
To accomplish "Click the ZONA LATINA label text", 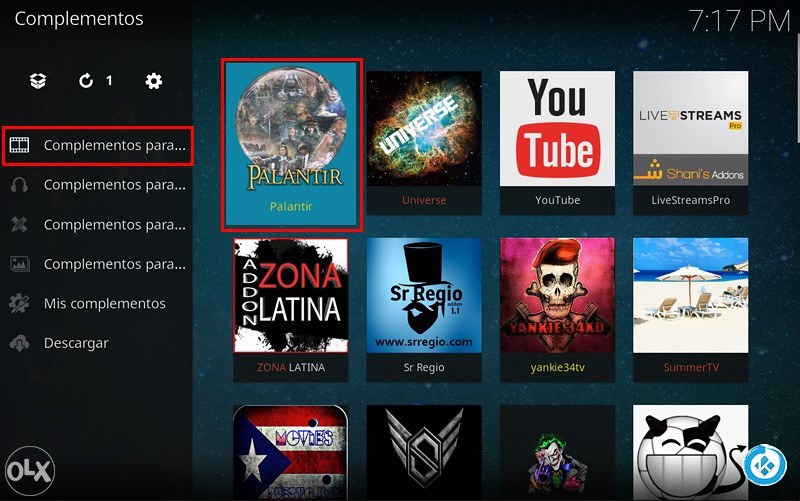I will click(x=291, y=367).
